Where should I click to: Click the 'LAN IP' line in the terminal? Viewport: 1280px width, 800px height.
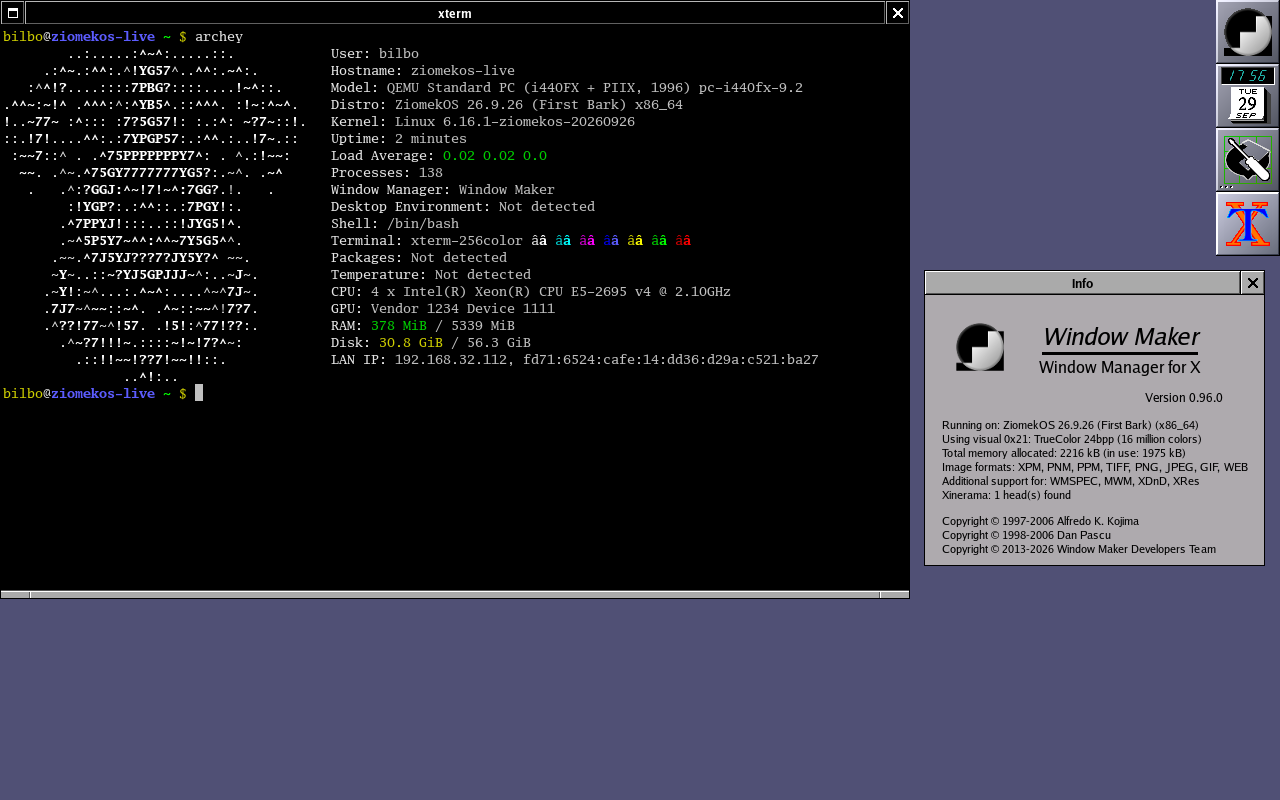[x=575, y=360]
